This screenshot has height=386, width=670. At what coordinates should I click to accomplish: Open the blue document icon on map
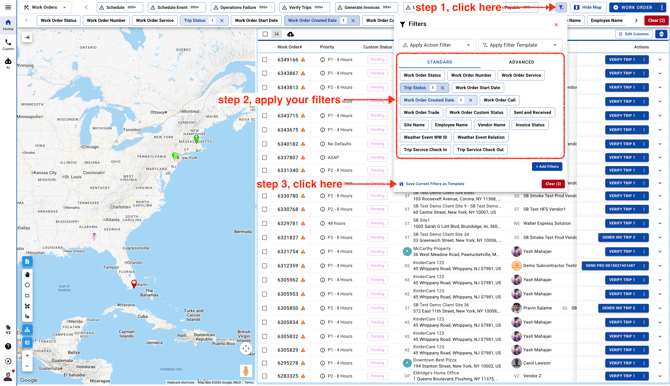(27, 261)
